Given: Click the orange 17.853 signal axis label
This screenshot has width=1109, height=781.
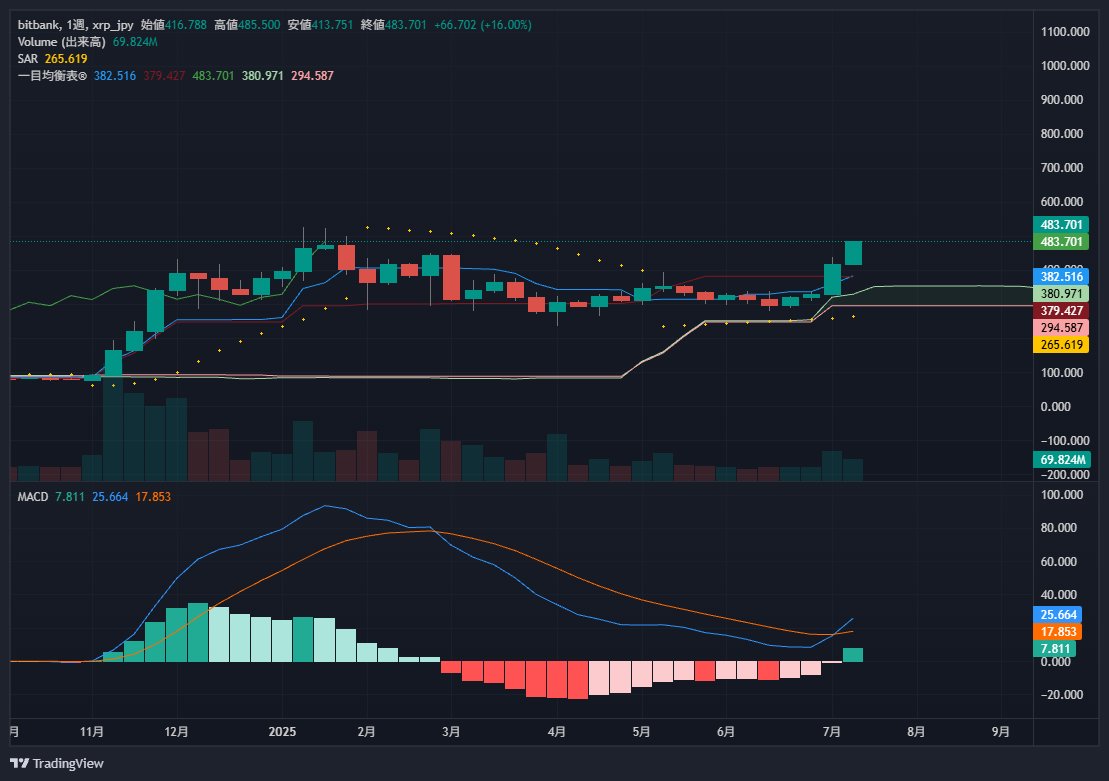Looking at the screenshot, I should [1058, 632].
